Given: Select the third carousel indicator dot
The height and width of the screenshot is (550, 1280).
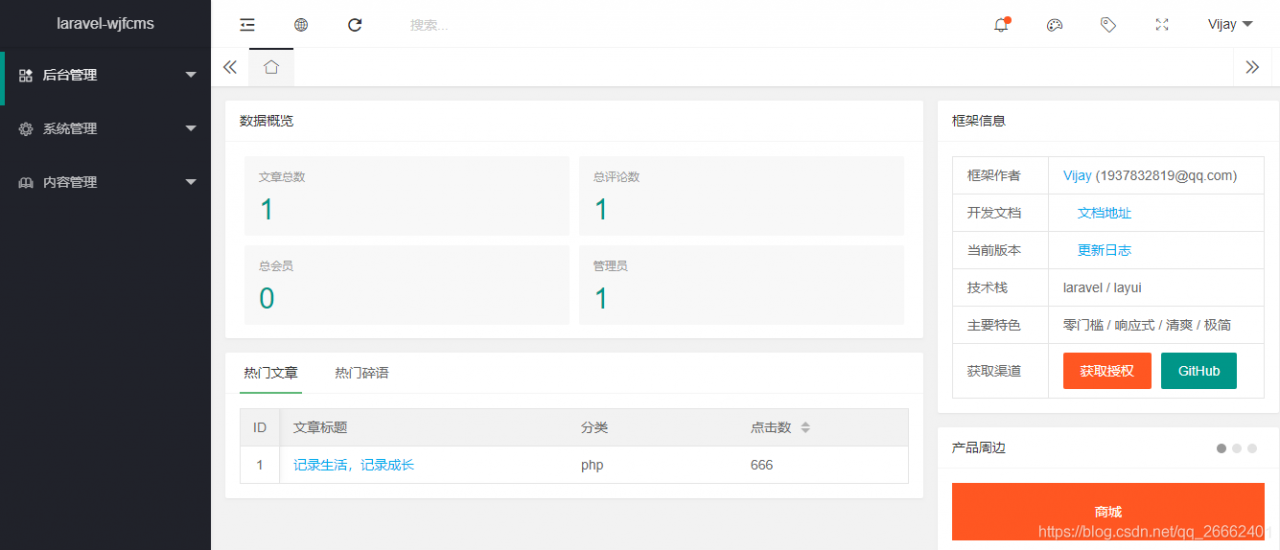Looking at the screenshot, I should (1252, 448).
